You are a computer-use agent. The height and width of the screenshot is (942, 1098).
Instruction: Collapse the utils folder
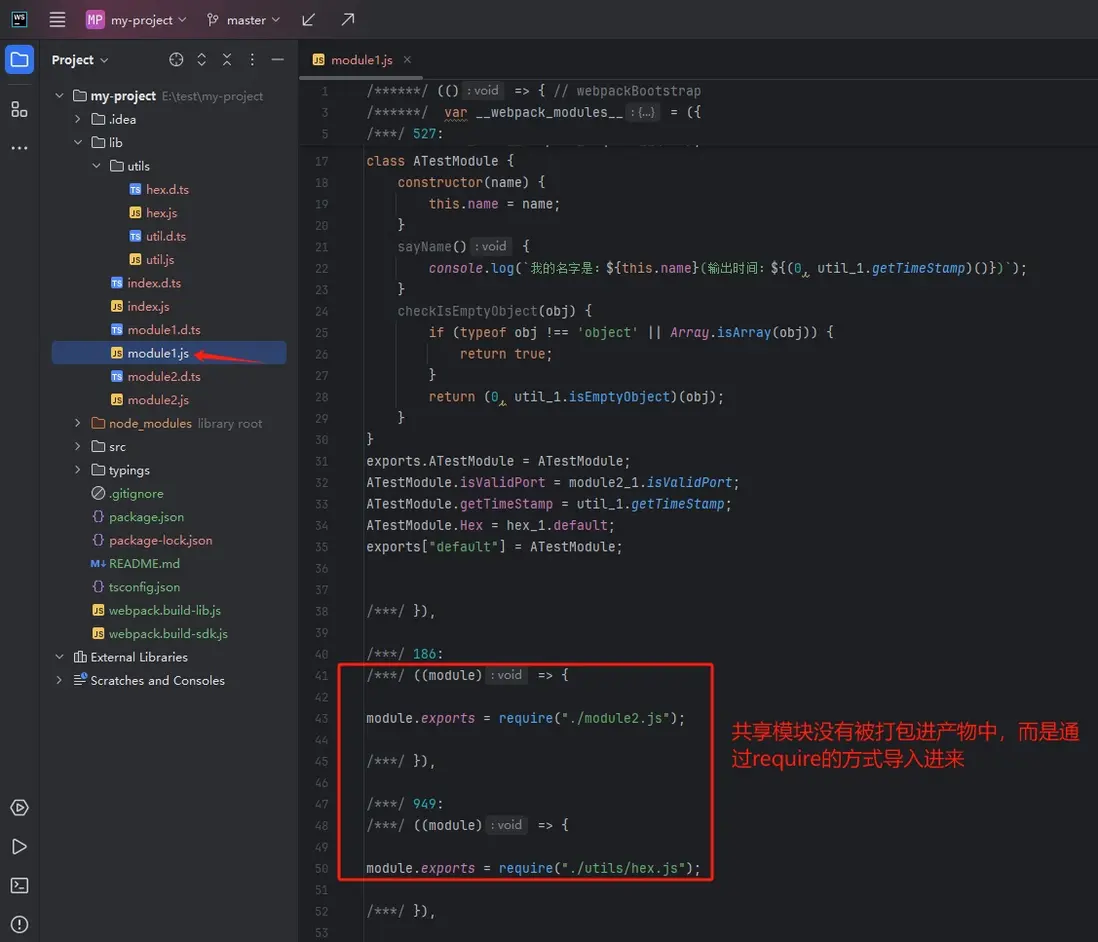pos(96,166)
